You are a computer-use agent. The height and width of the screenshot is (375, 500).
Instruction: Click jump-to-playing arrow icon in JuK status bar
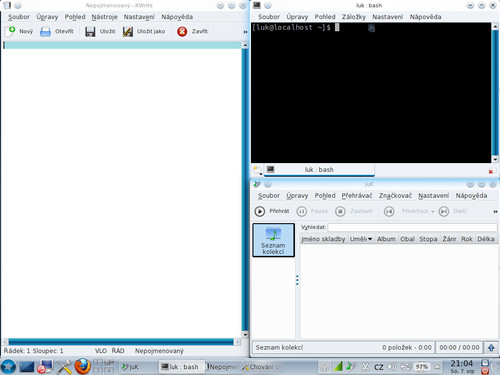(x=491, y=347)
